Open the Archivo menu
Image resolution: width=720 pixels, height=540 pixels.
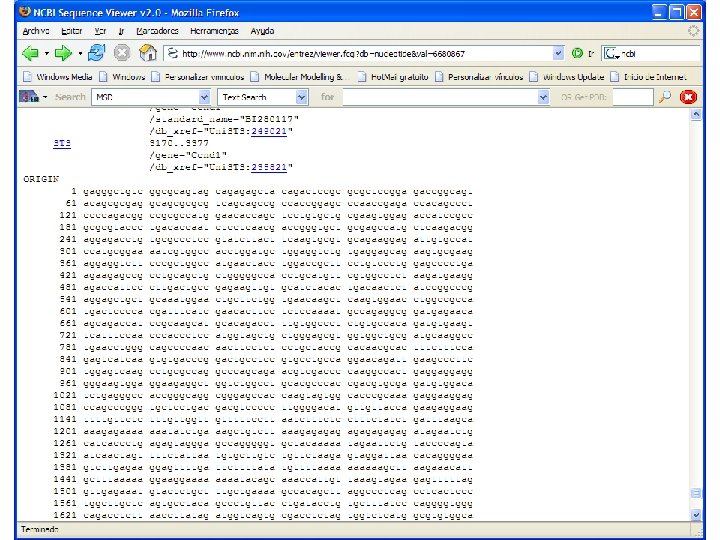point(36,31)
